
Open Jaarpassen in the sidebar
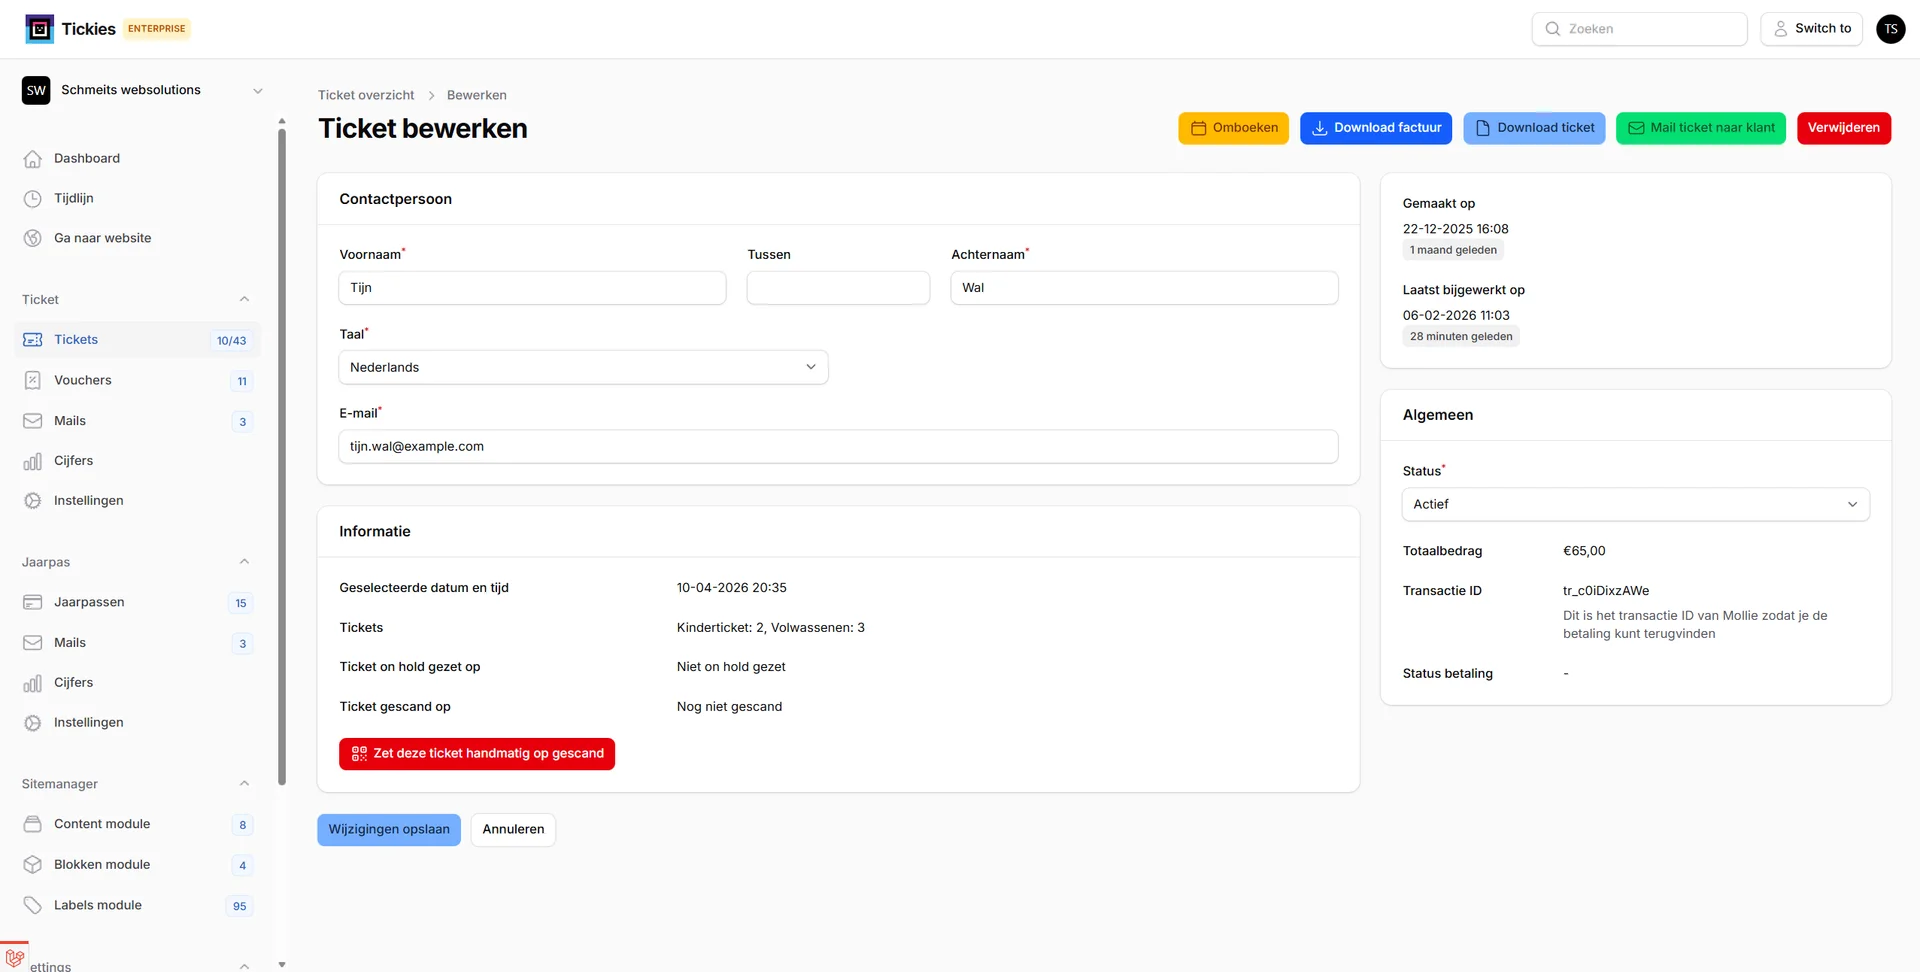click(89, 603)
